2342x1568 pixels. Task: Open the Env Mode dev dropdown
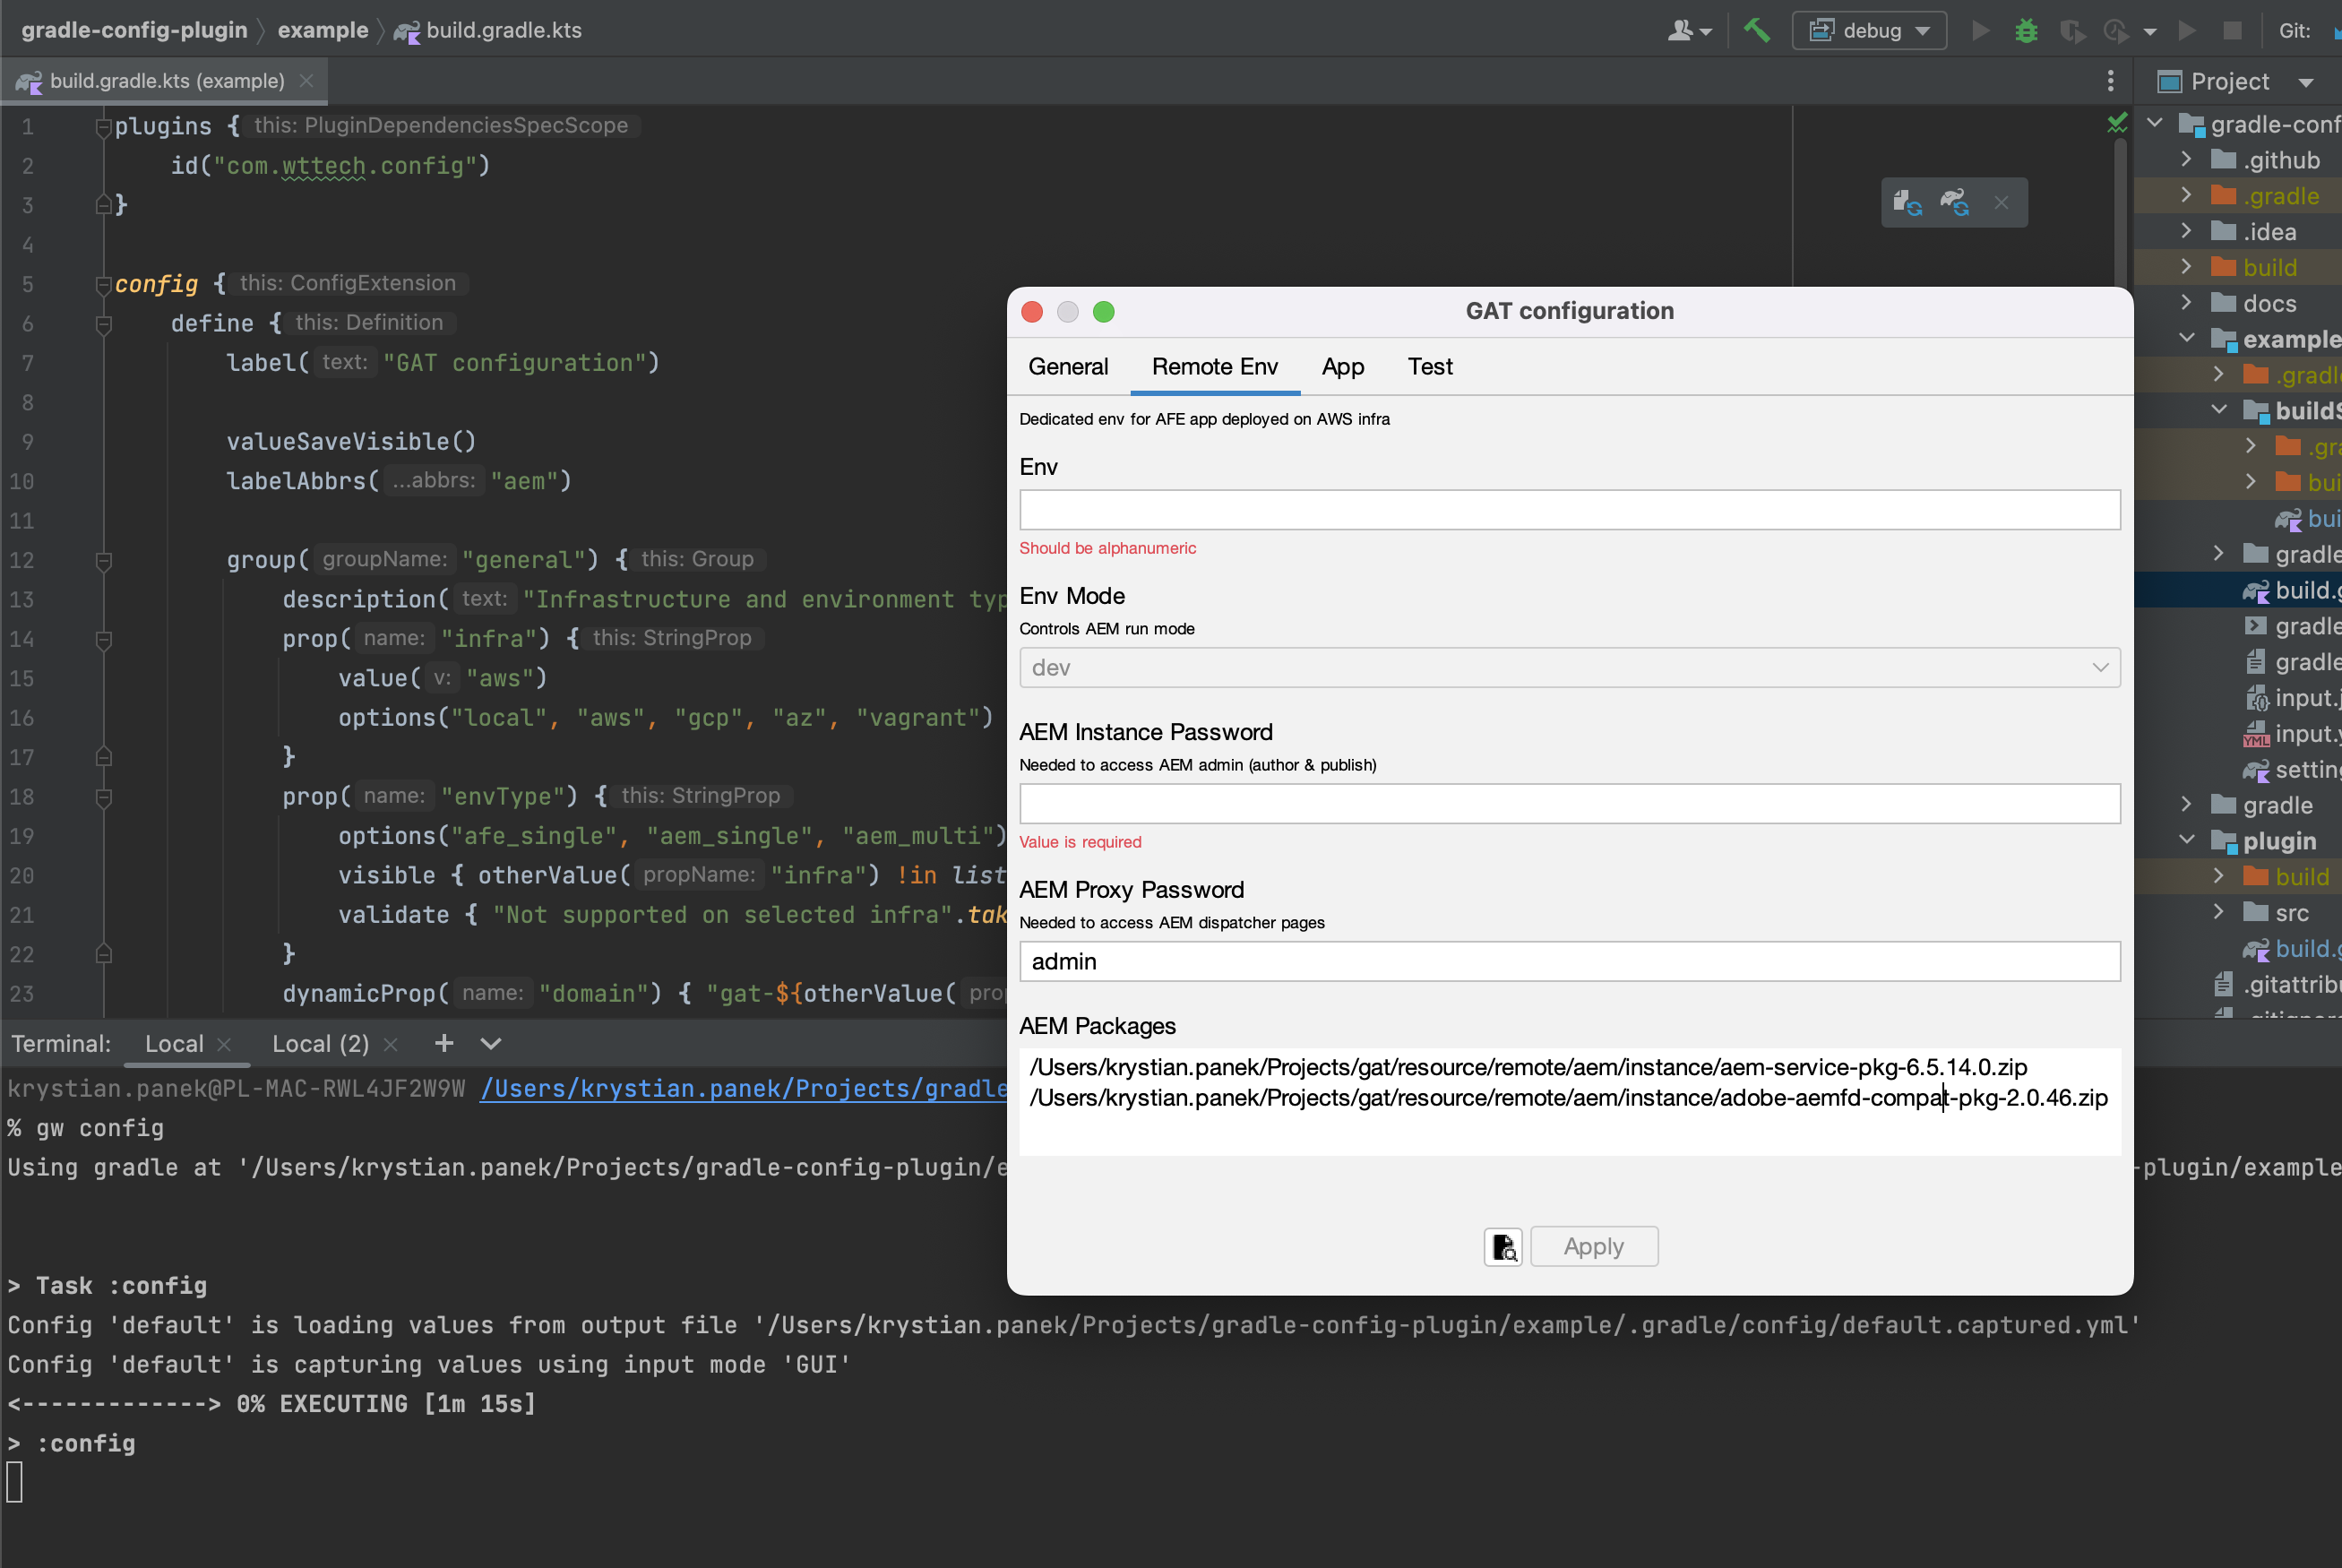(x=1568, y=667)
